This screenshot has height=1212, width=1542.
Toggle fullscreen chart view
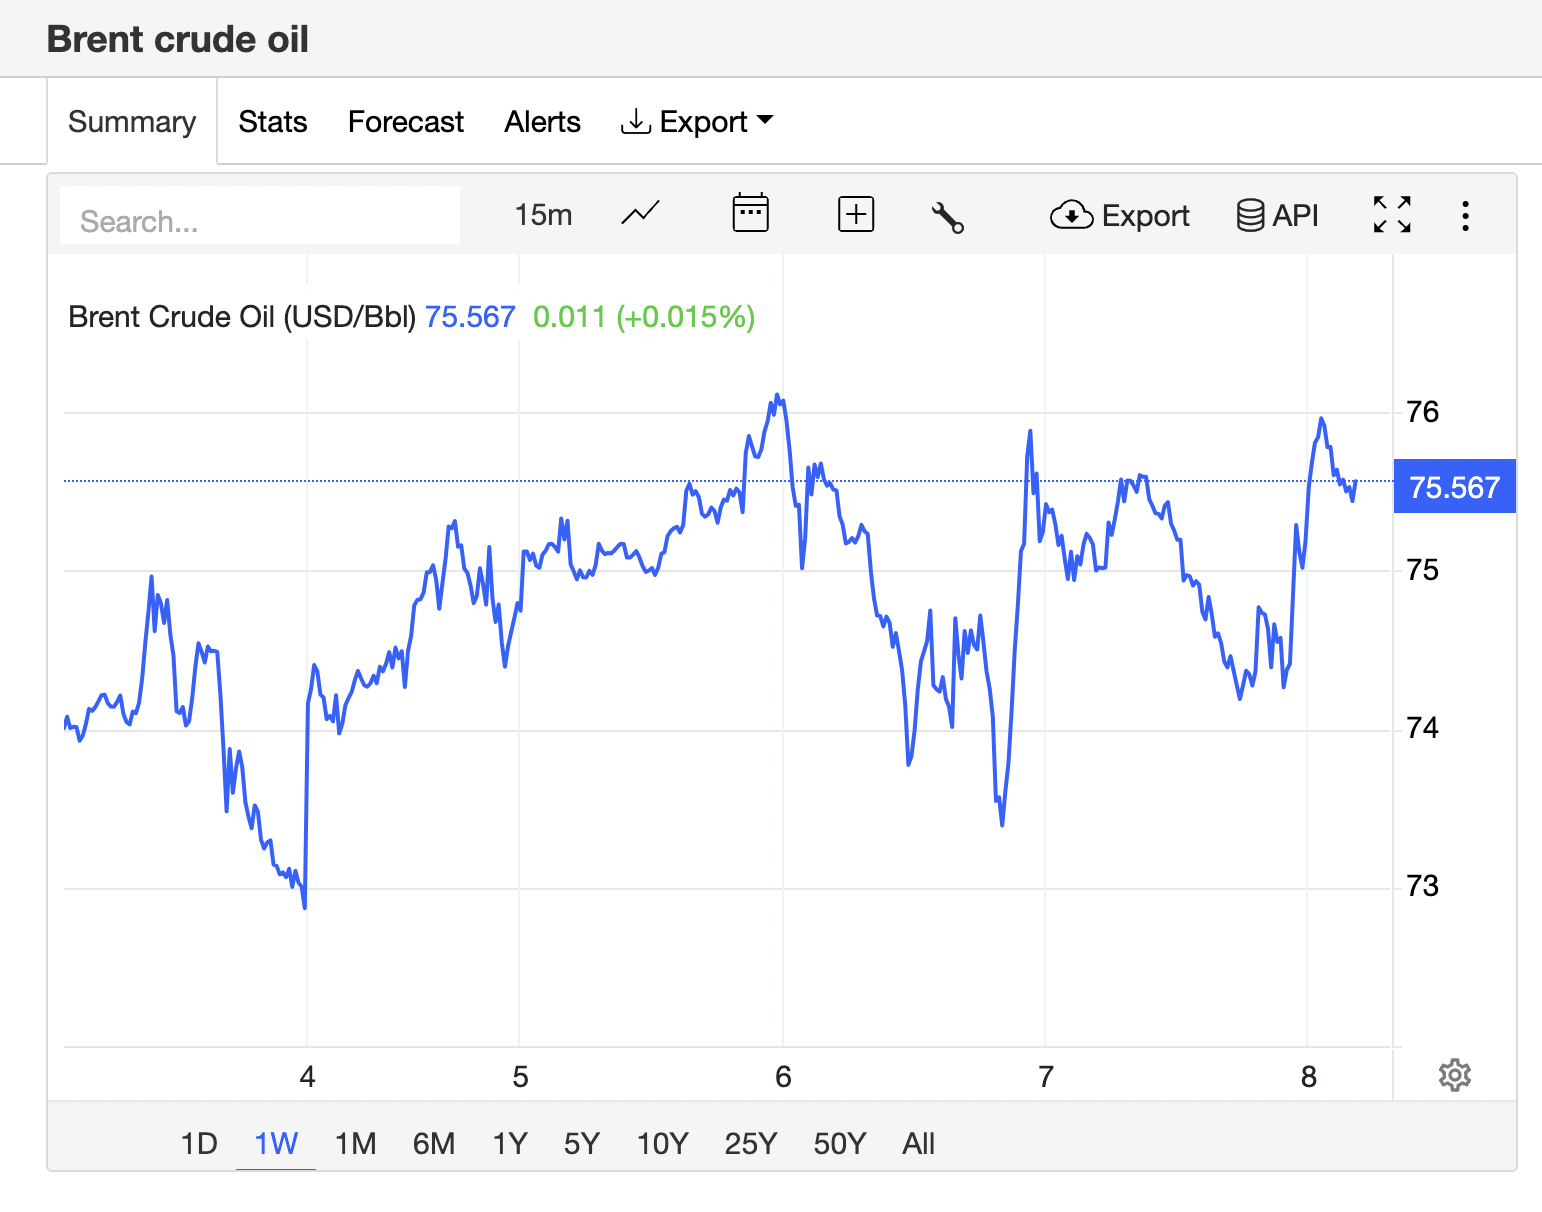coord(1392,214)
